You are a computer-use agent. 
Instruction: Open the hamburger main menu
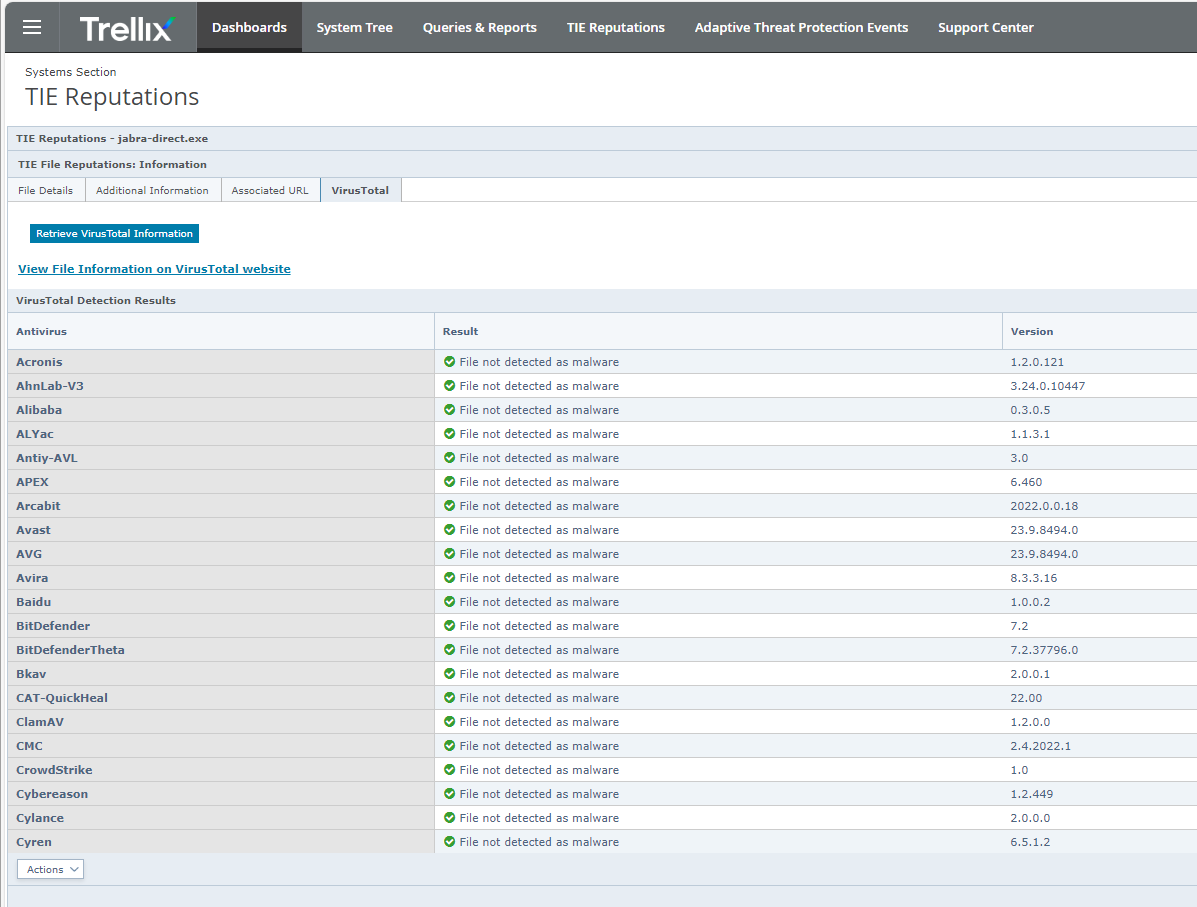32,27
